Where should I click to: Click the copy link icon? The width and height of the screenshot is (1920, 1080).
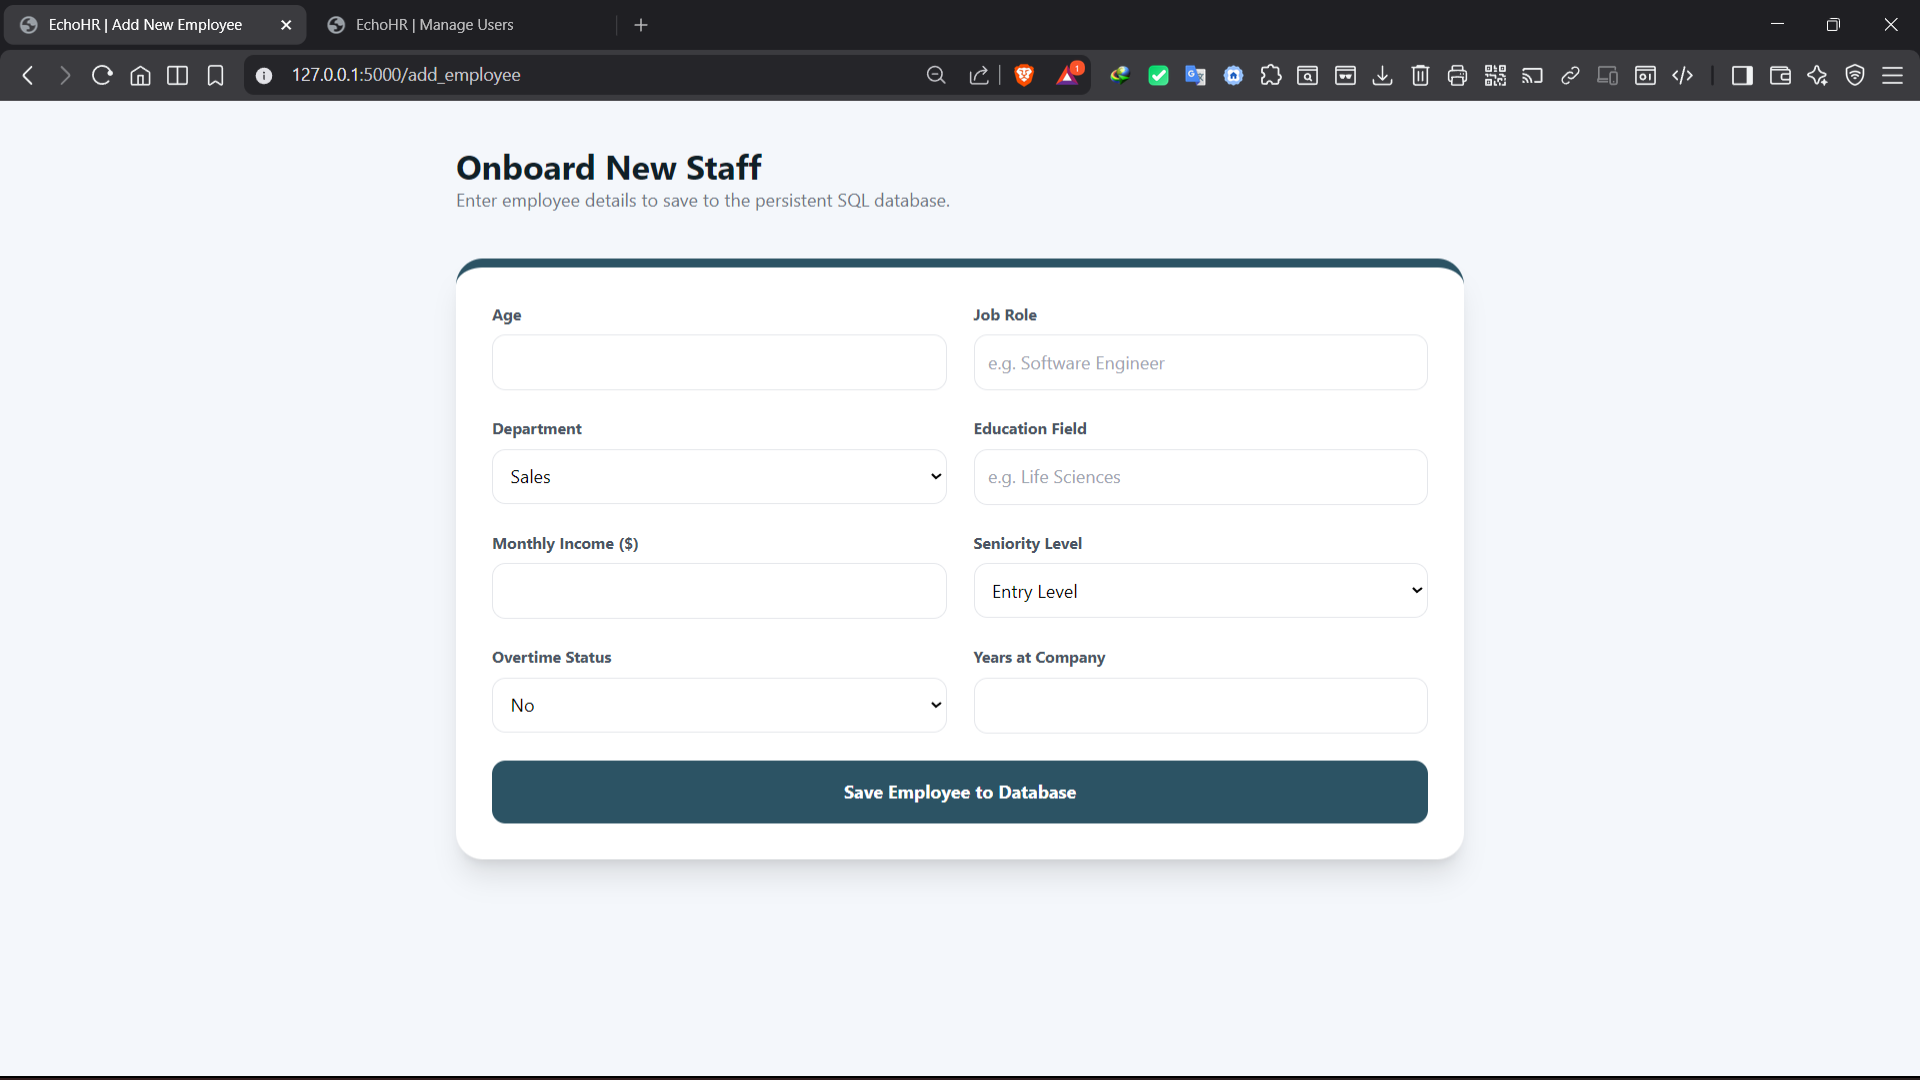1569,75
